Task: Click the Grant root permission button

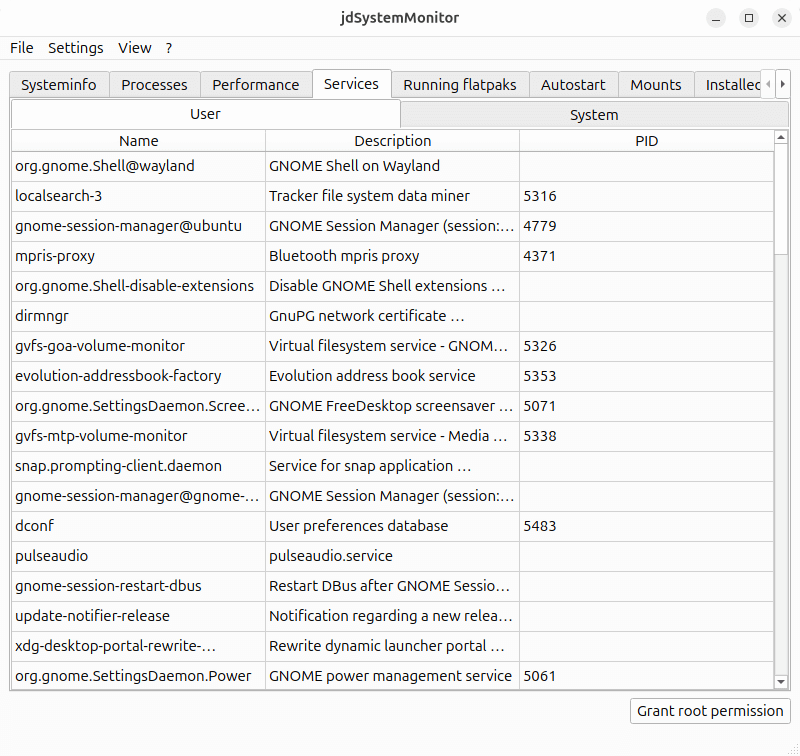Action: click(710, 711)
